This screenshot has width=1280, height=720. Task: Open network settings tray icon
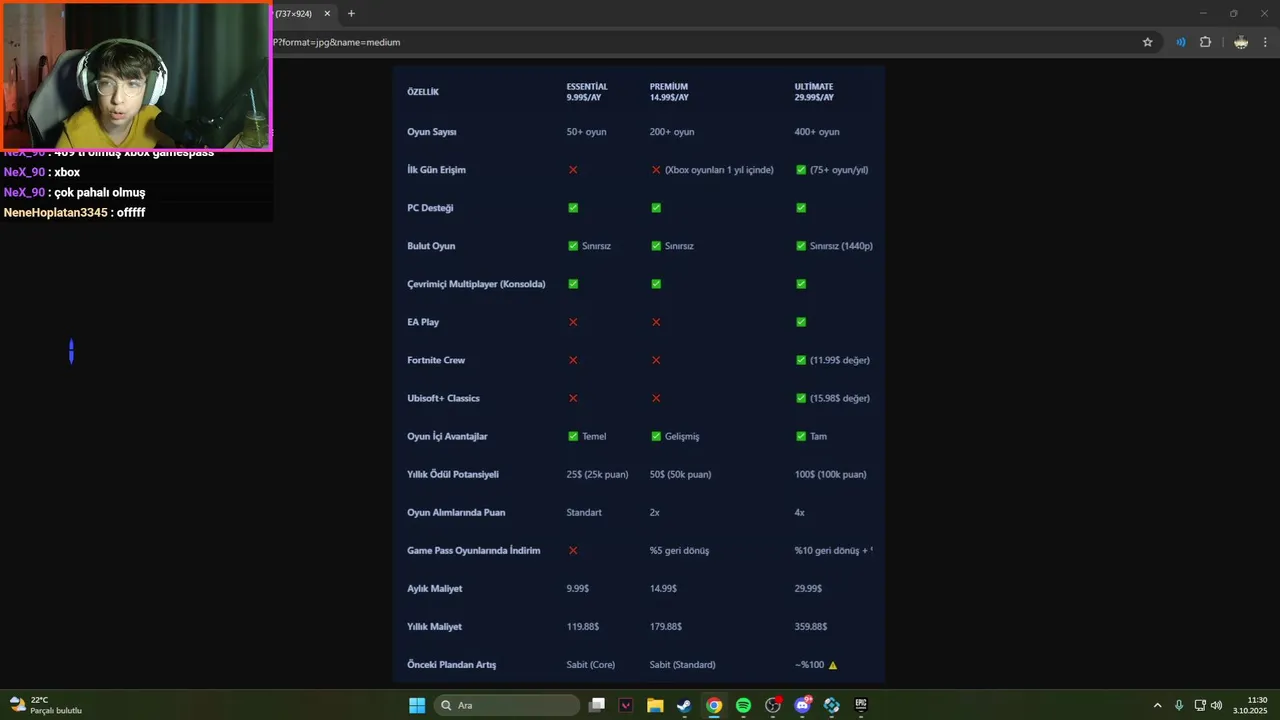(1200, 705)
